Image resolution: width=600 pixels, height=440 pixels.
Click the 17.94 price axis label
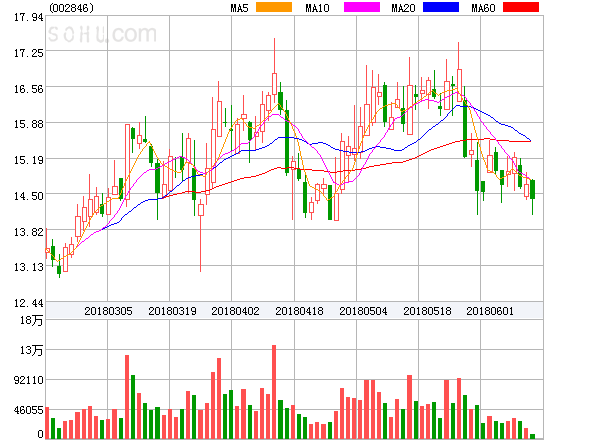click(29, 17)
